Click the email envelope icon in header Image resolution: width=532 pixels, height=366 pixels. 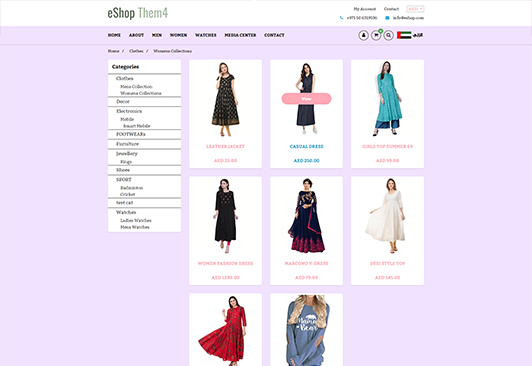(x=387, y=18)
